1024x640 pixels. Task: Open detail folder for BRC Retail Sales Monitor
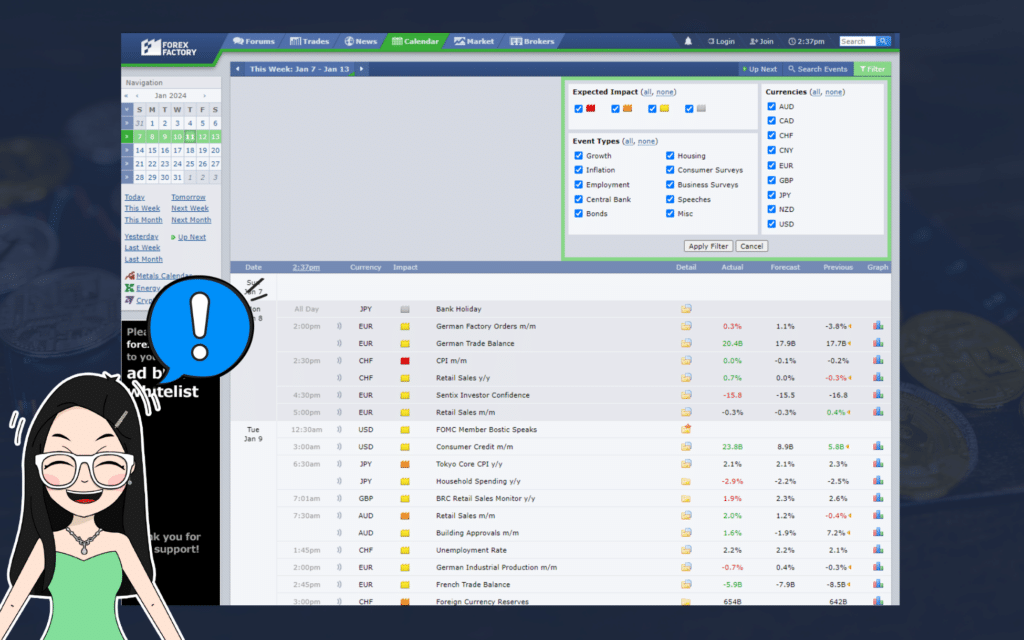(686, 498)
